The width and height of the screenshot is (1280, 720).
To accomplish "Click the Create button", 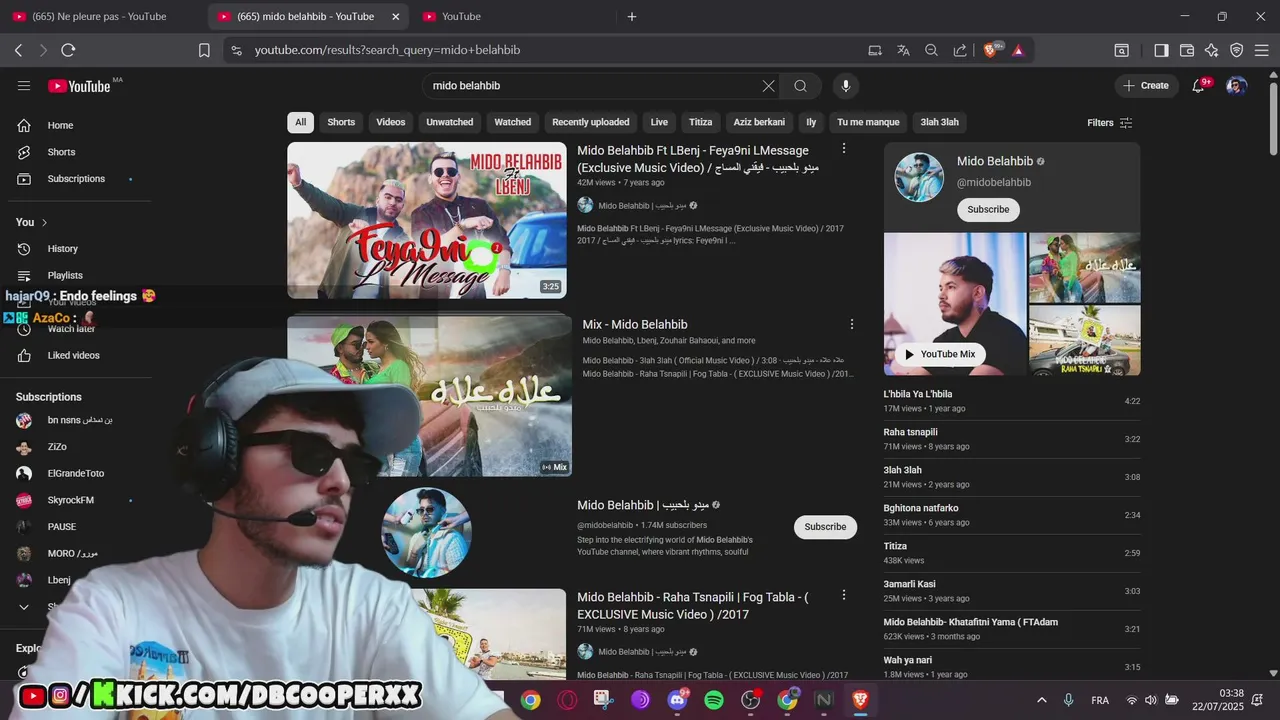I will click(x=1146, y=86).
